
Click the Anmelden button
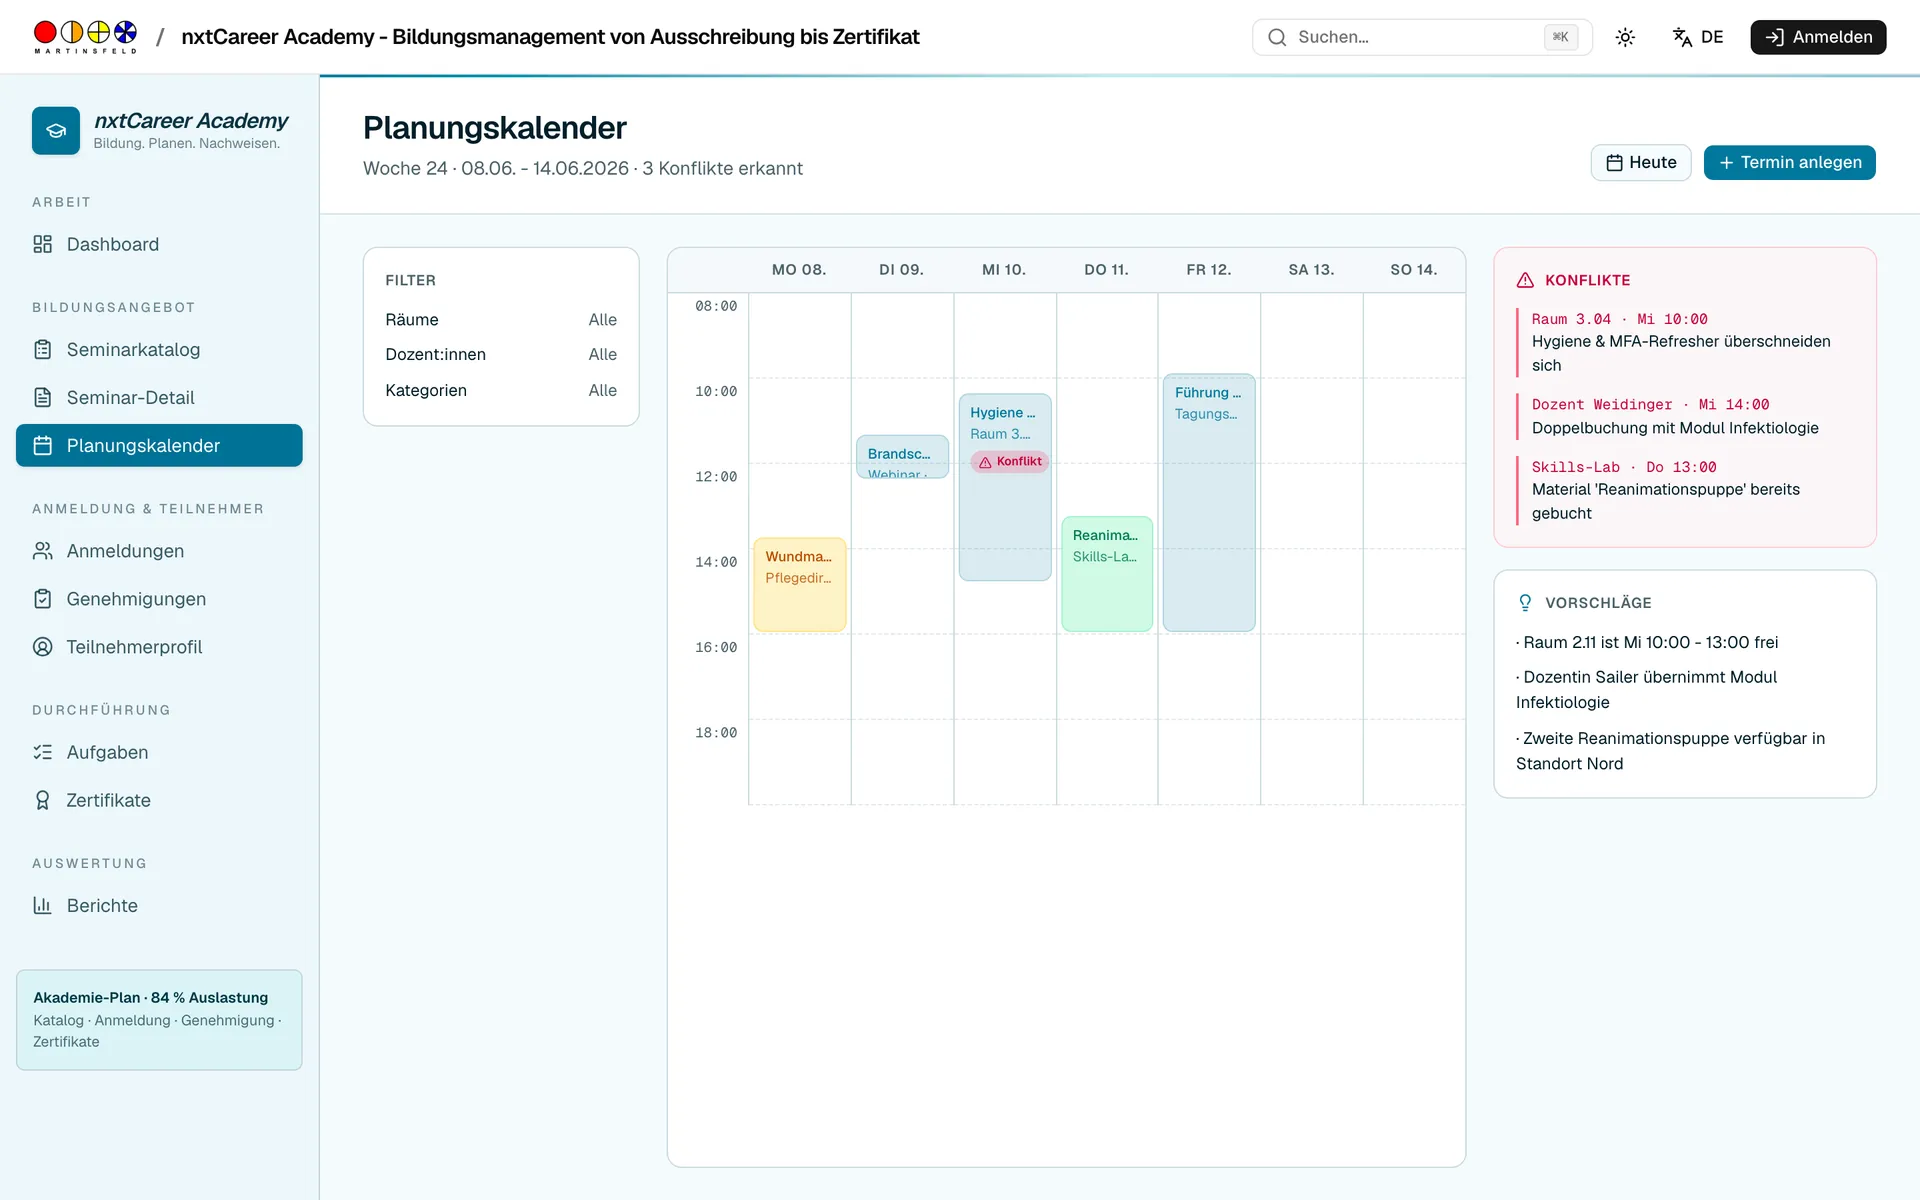(x=1818, y=37)
